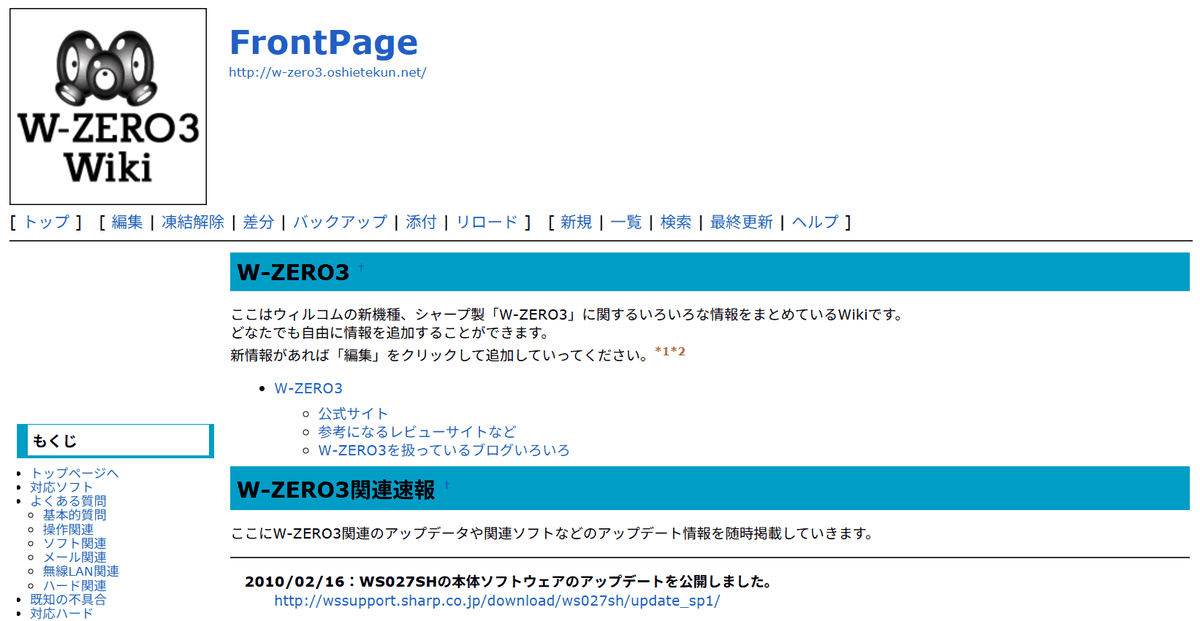Click footnote marker *1
Image resolution: width=1200 pixels, height=621 pixels.
point(662,352)
